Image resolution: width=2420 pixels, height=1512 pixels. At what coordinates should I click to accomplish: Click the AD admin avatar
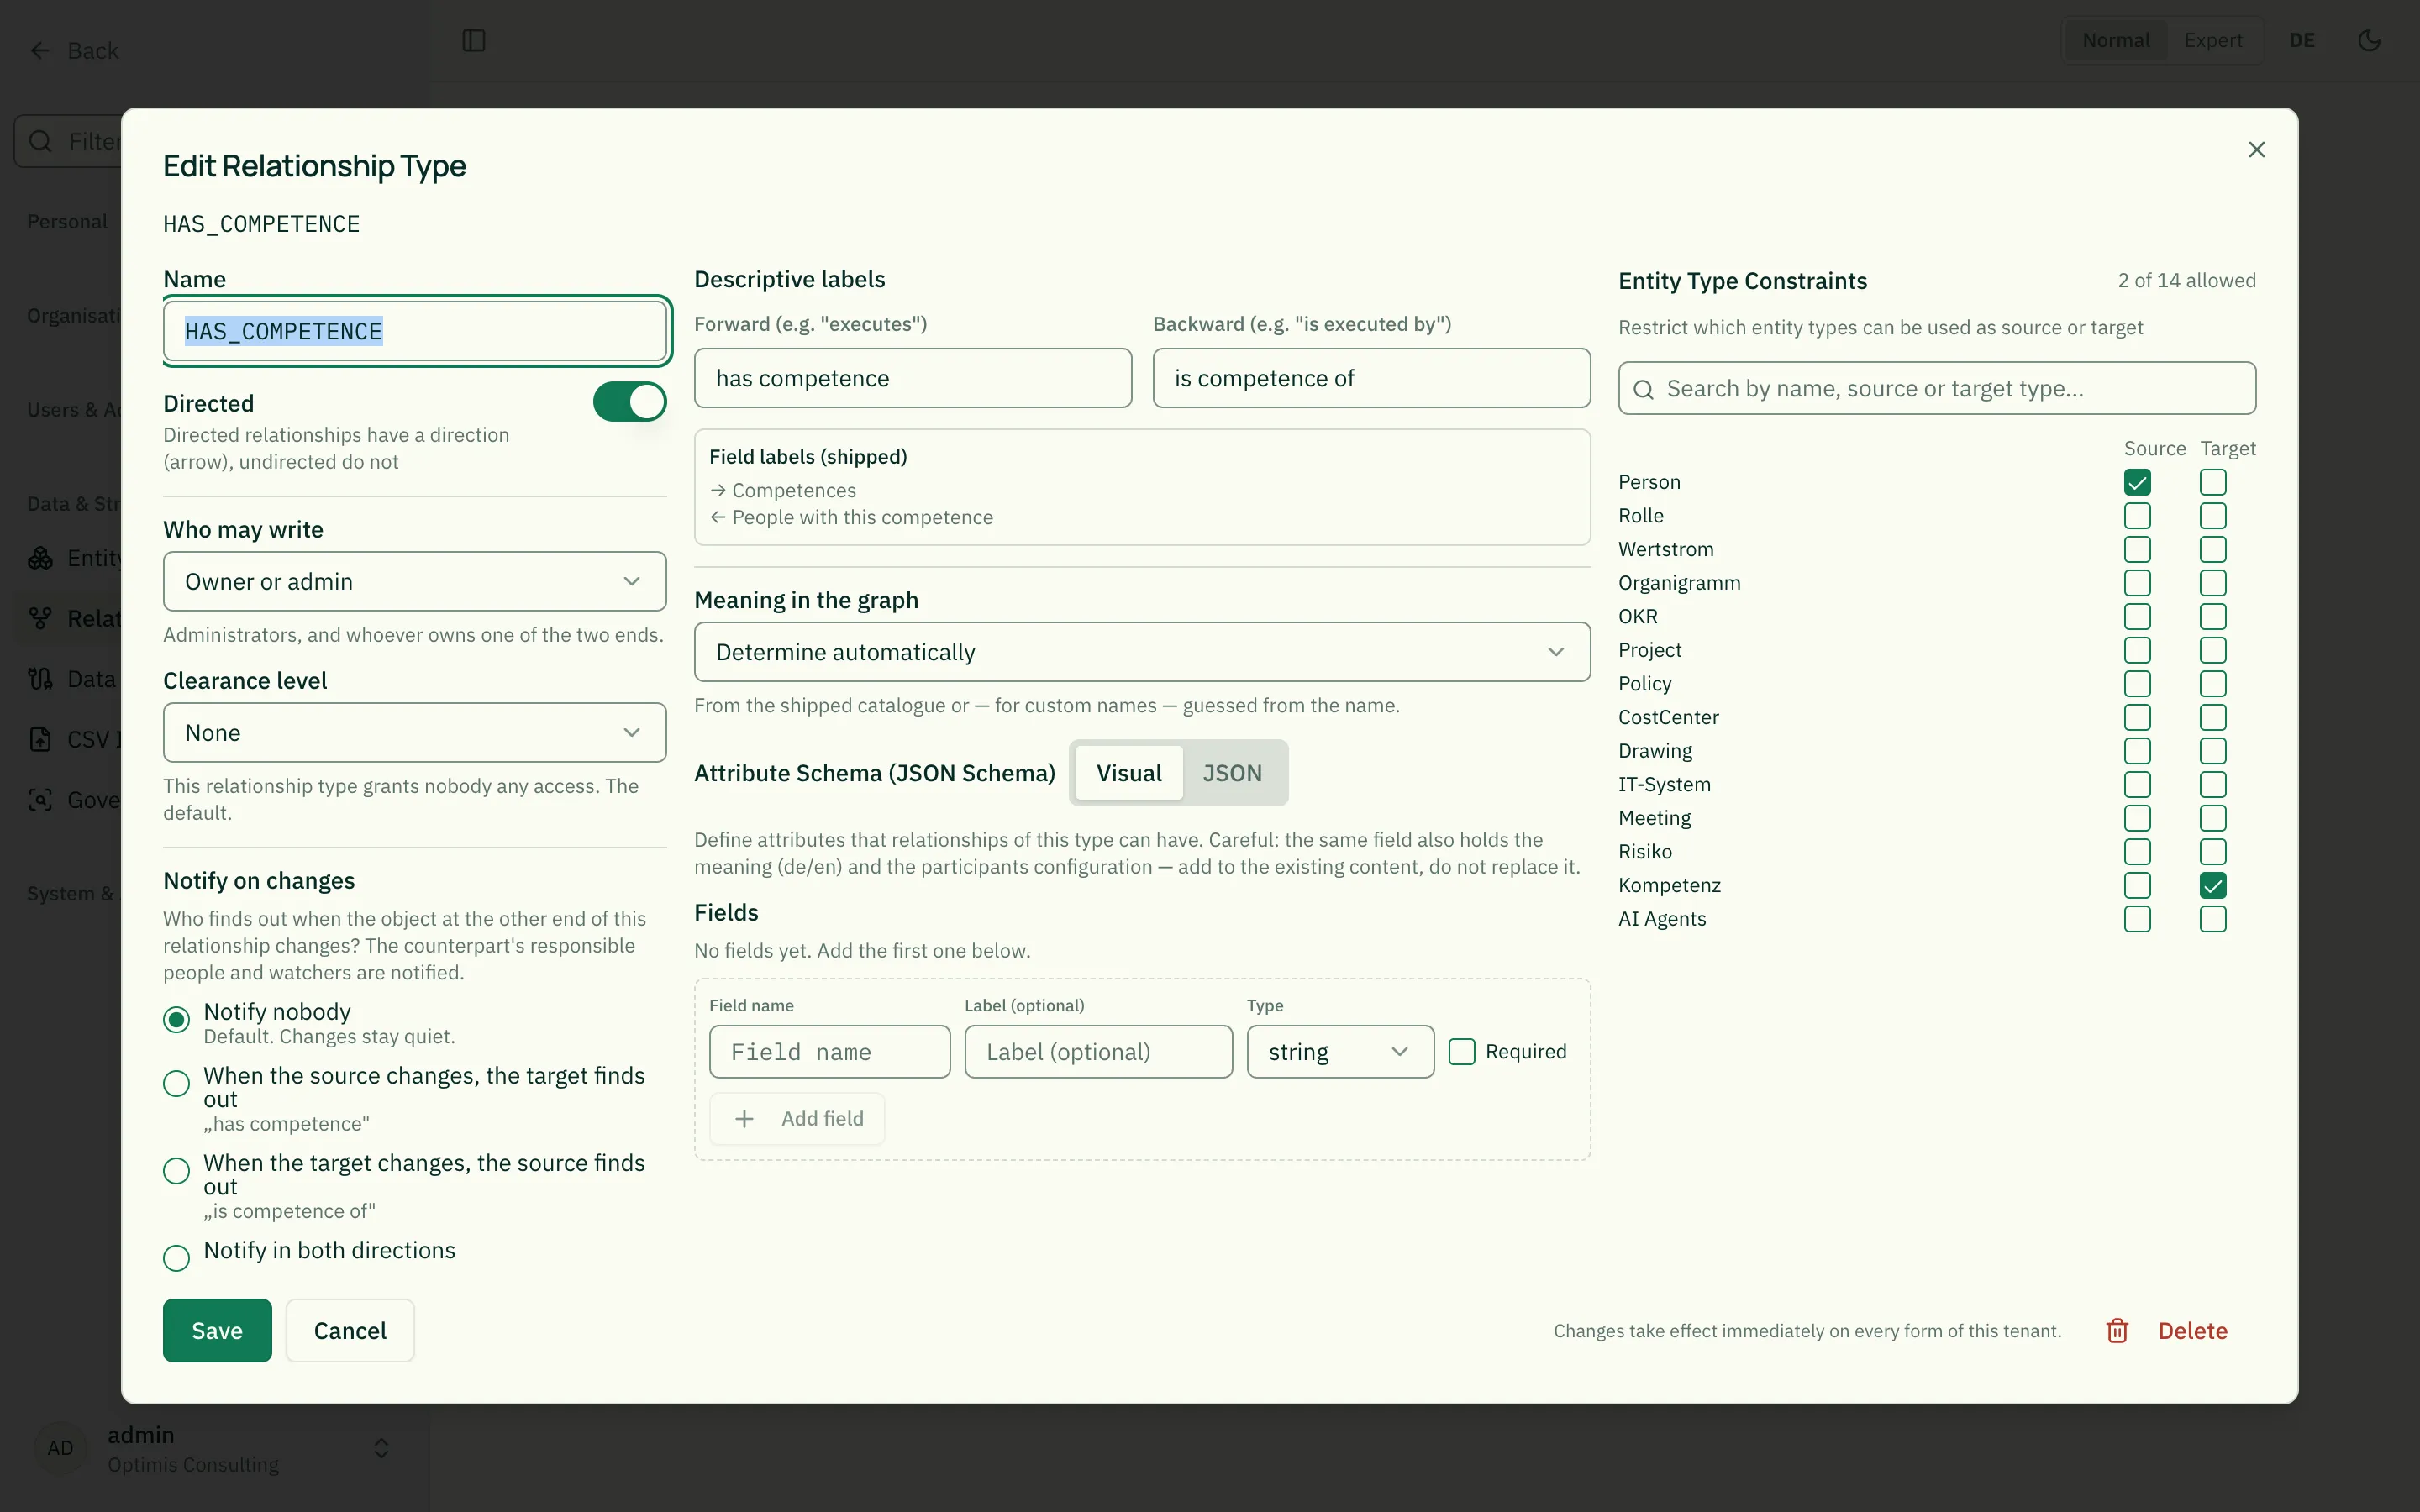[x=60, y=1448]
